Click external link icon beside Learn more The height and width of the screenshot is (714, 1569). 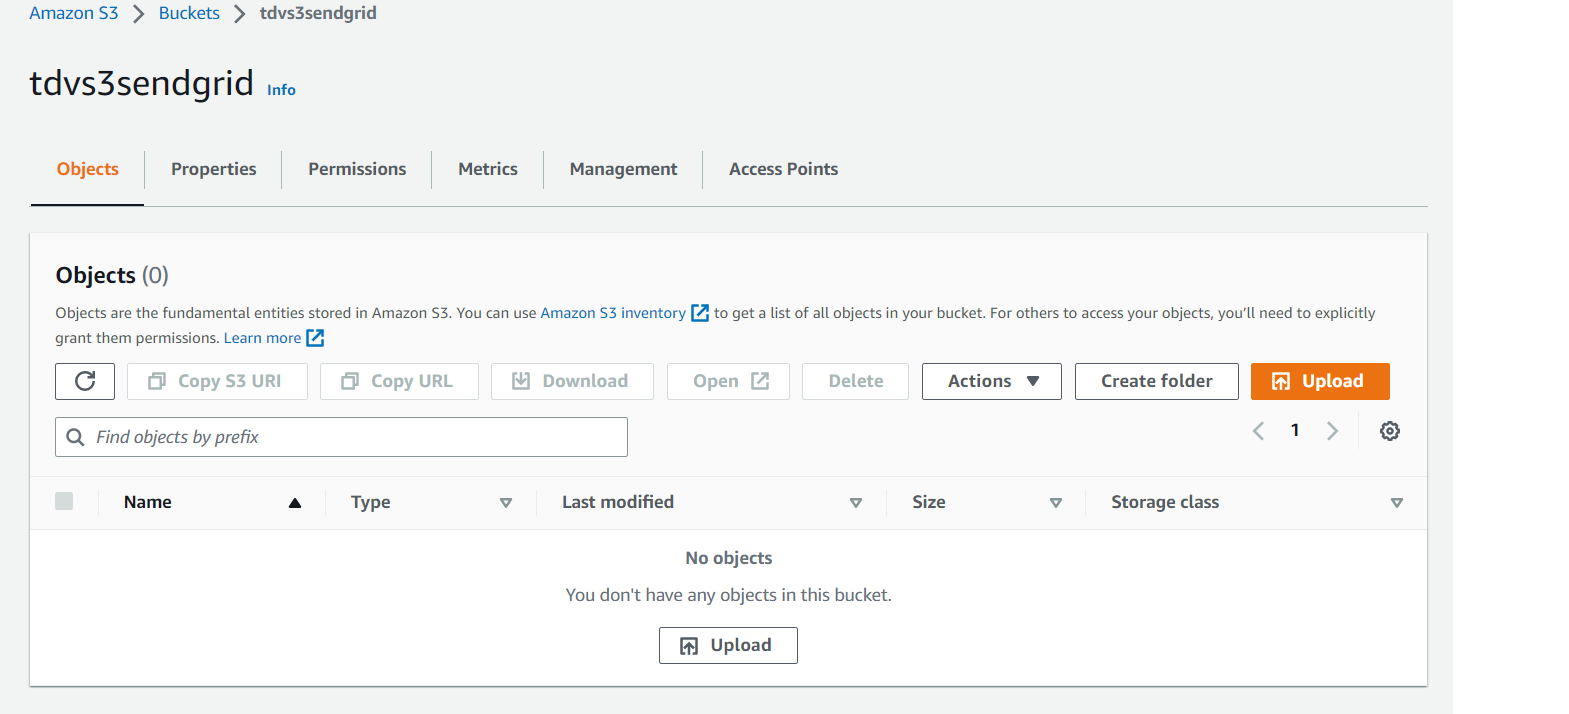(315, 338)
